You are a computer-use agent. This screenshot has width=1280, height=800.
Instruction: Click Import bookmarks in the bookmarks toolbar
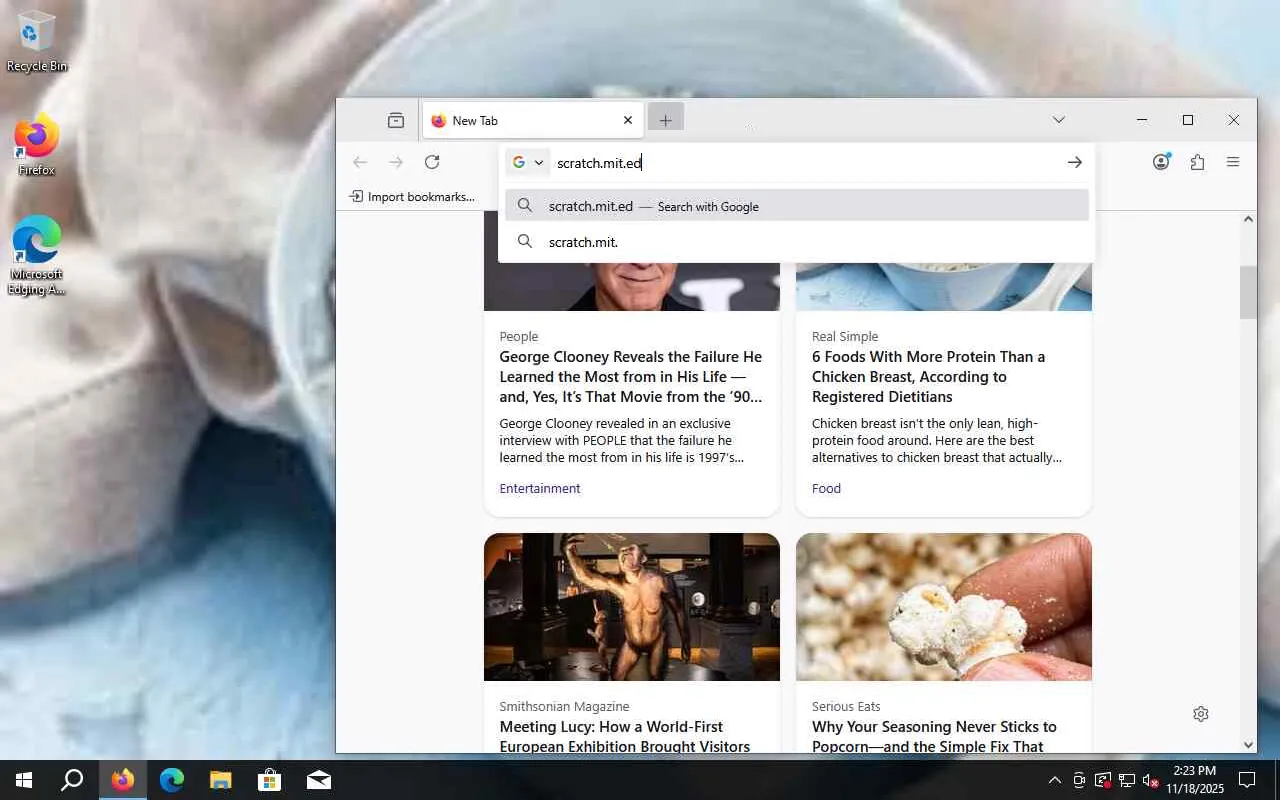412,197
